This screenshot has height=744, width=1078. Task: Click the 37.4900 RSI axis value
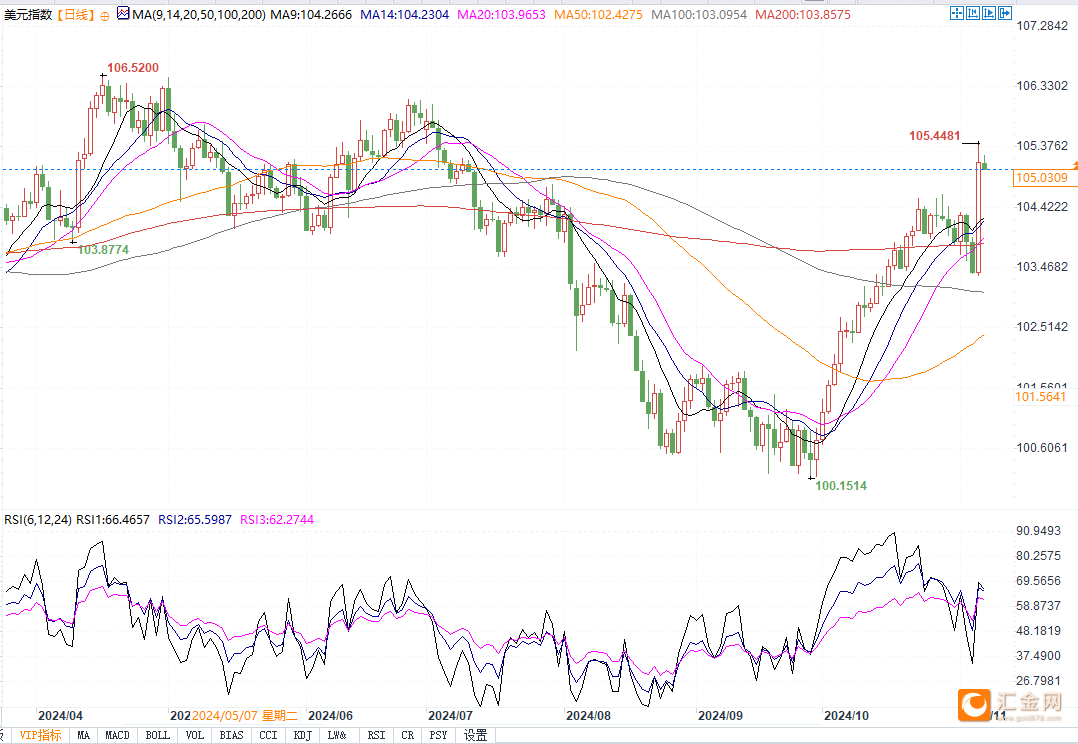(1038, 655)
